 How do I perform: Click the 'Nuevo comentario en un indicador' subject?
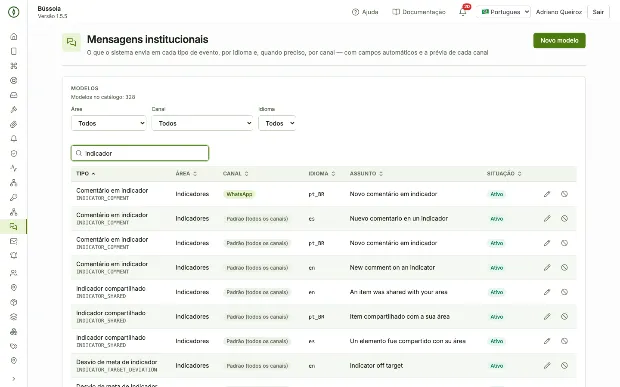[399, 219]
